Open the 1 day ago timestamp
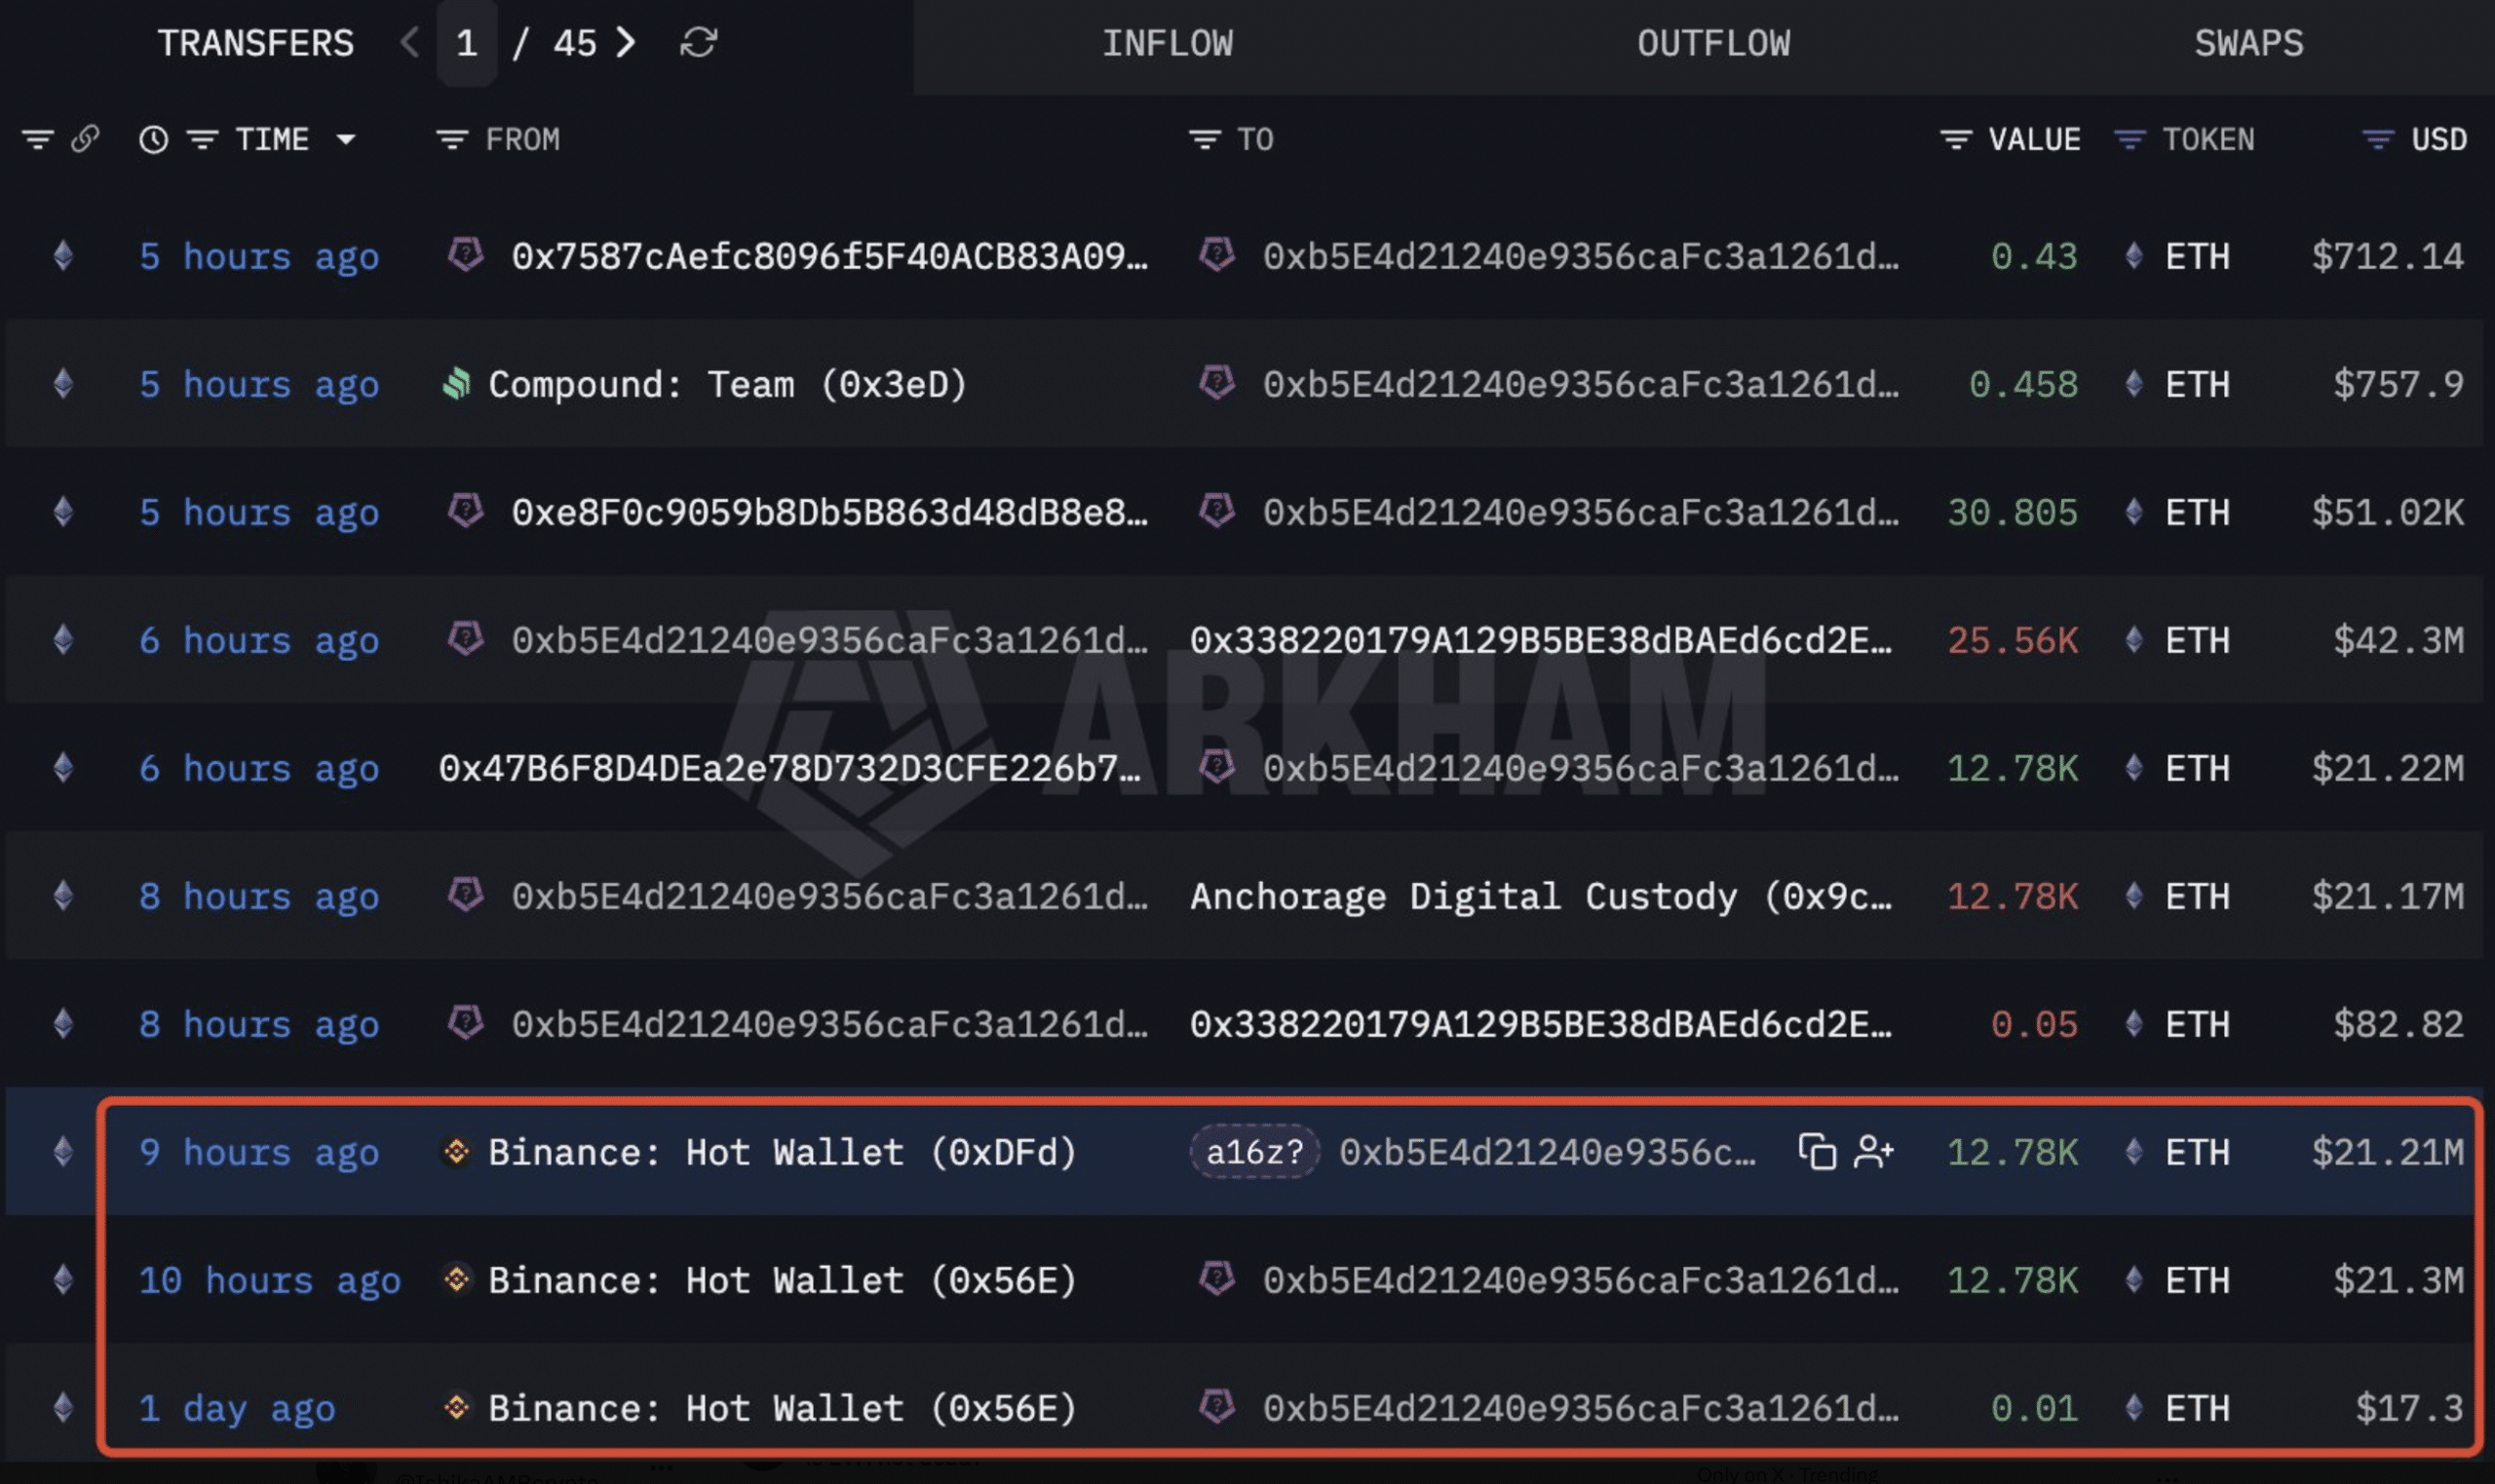 pyautogui.click(x=237, y=1408)
